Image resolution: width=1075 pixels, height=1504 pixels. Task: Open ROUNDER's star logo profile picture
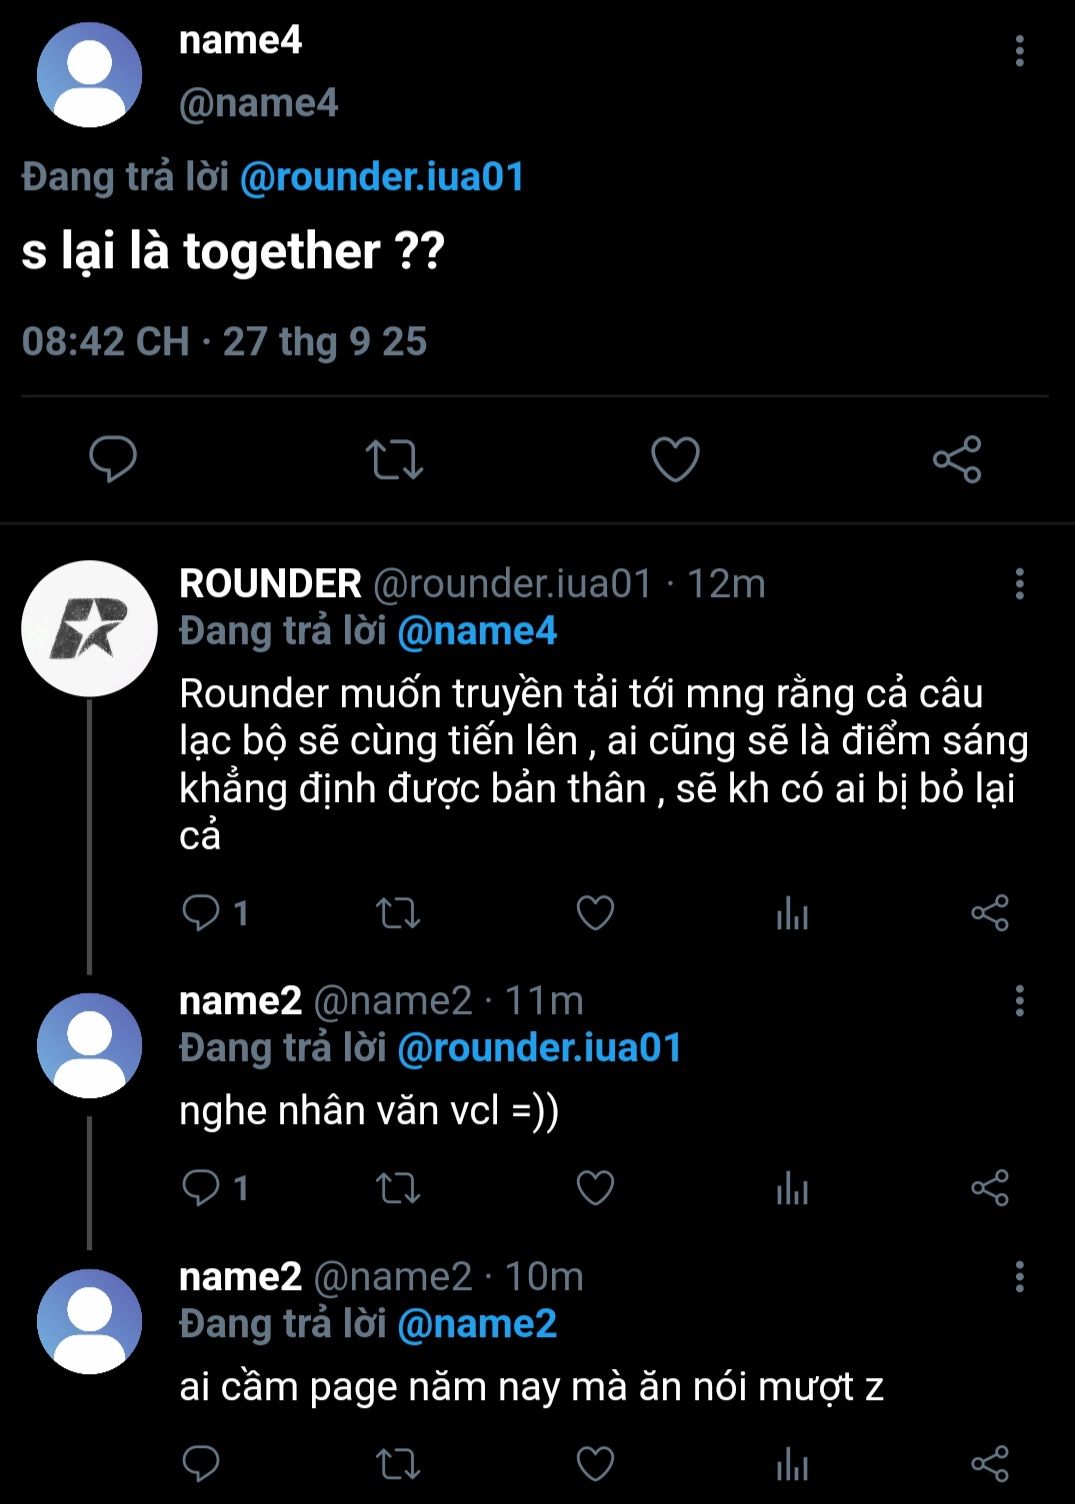point(89,628)
